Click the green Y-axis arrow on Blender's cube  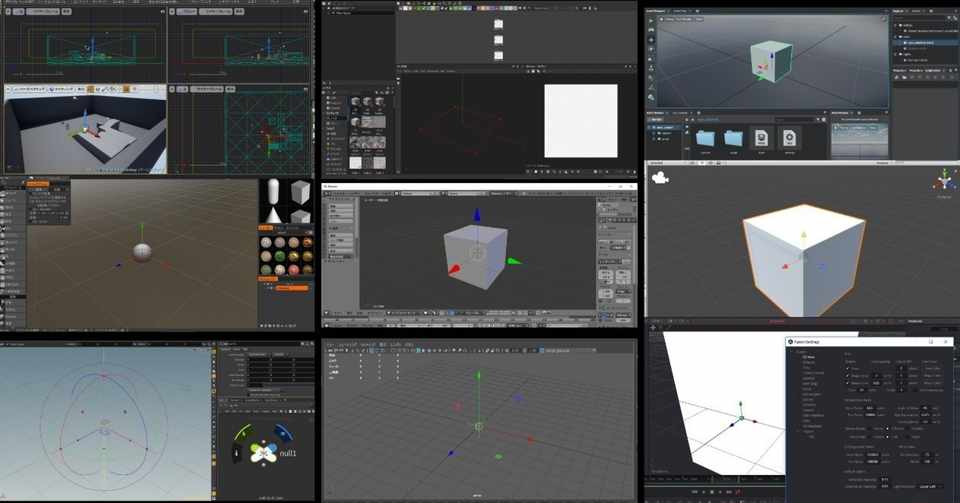point(514,261)
